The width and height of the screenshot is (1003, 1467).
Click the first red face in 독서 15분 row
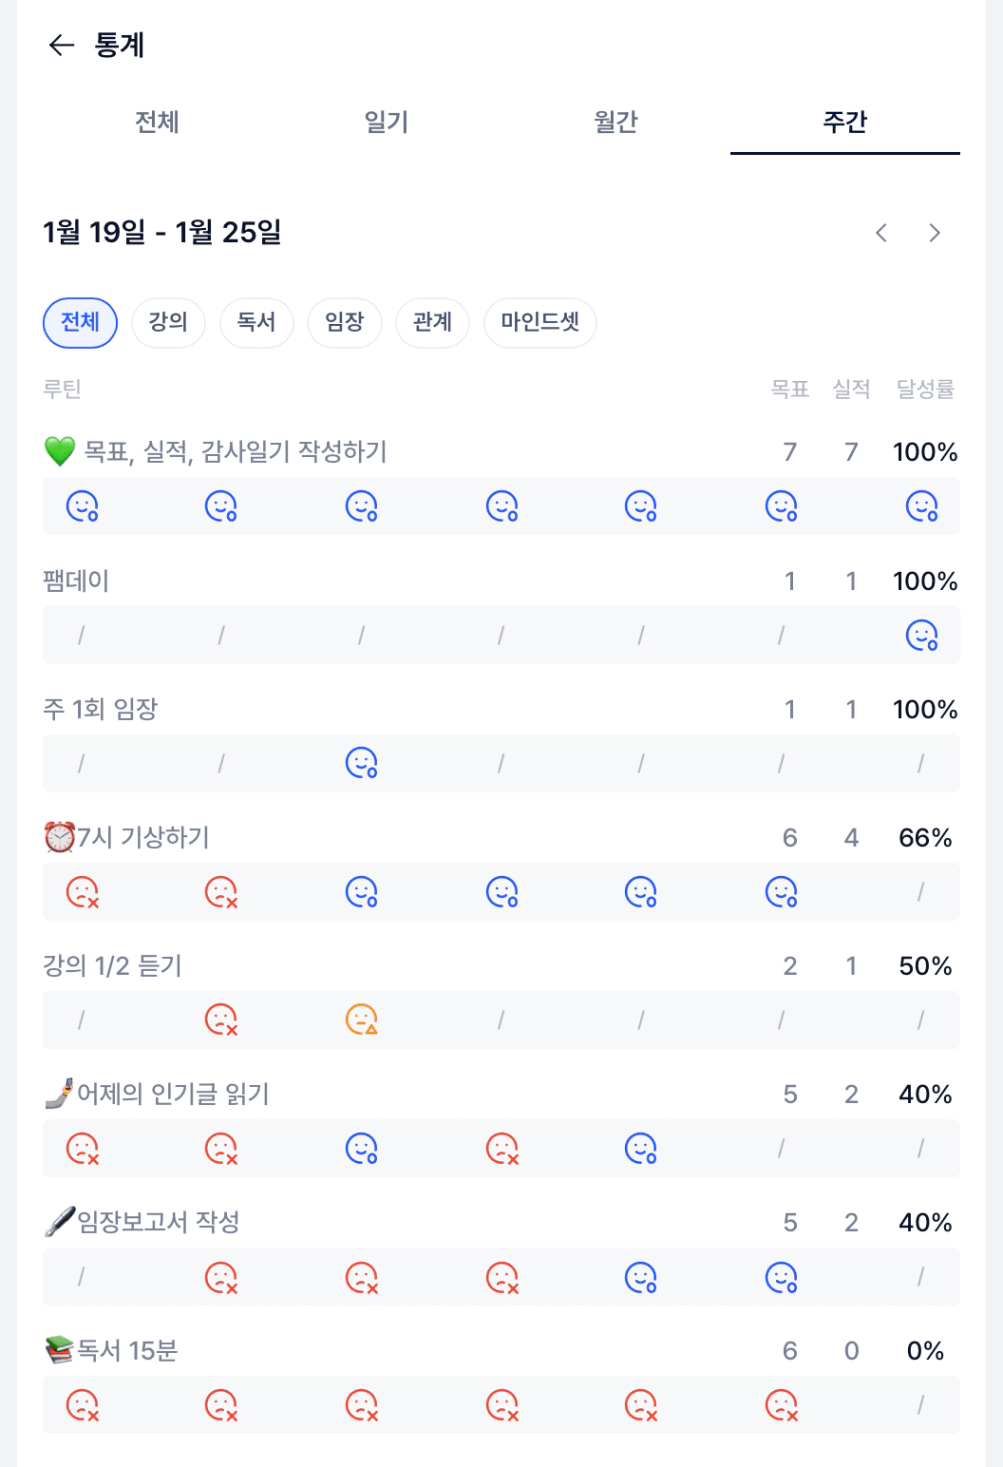coord(82,1405)
